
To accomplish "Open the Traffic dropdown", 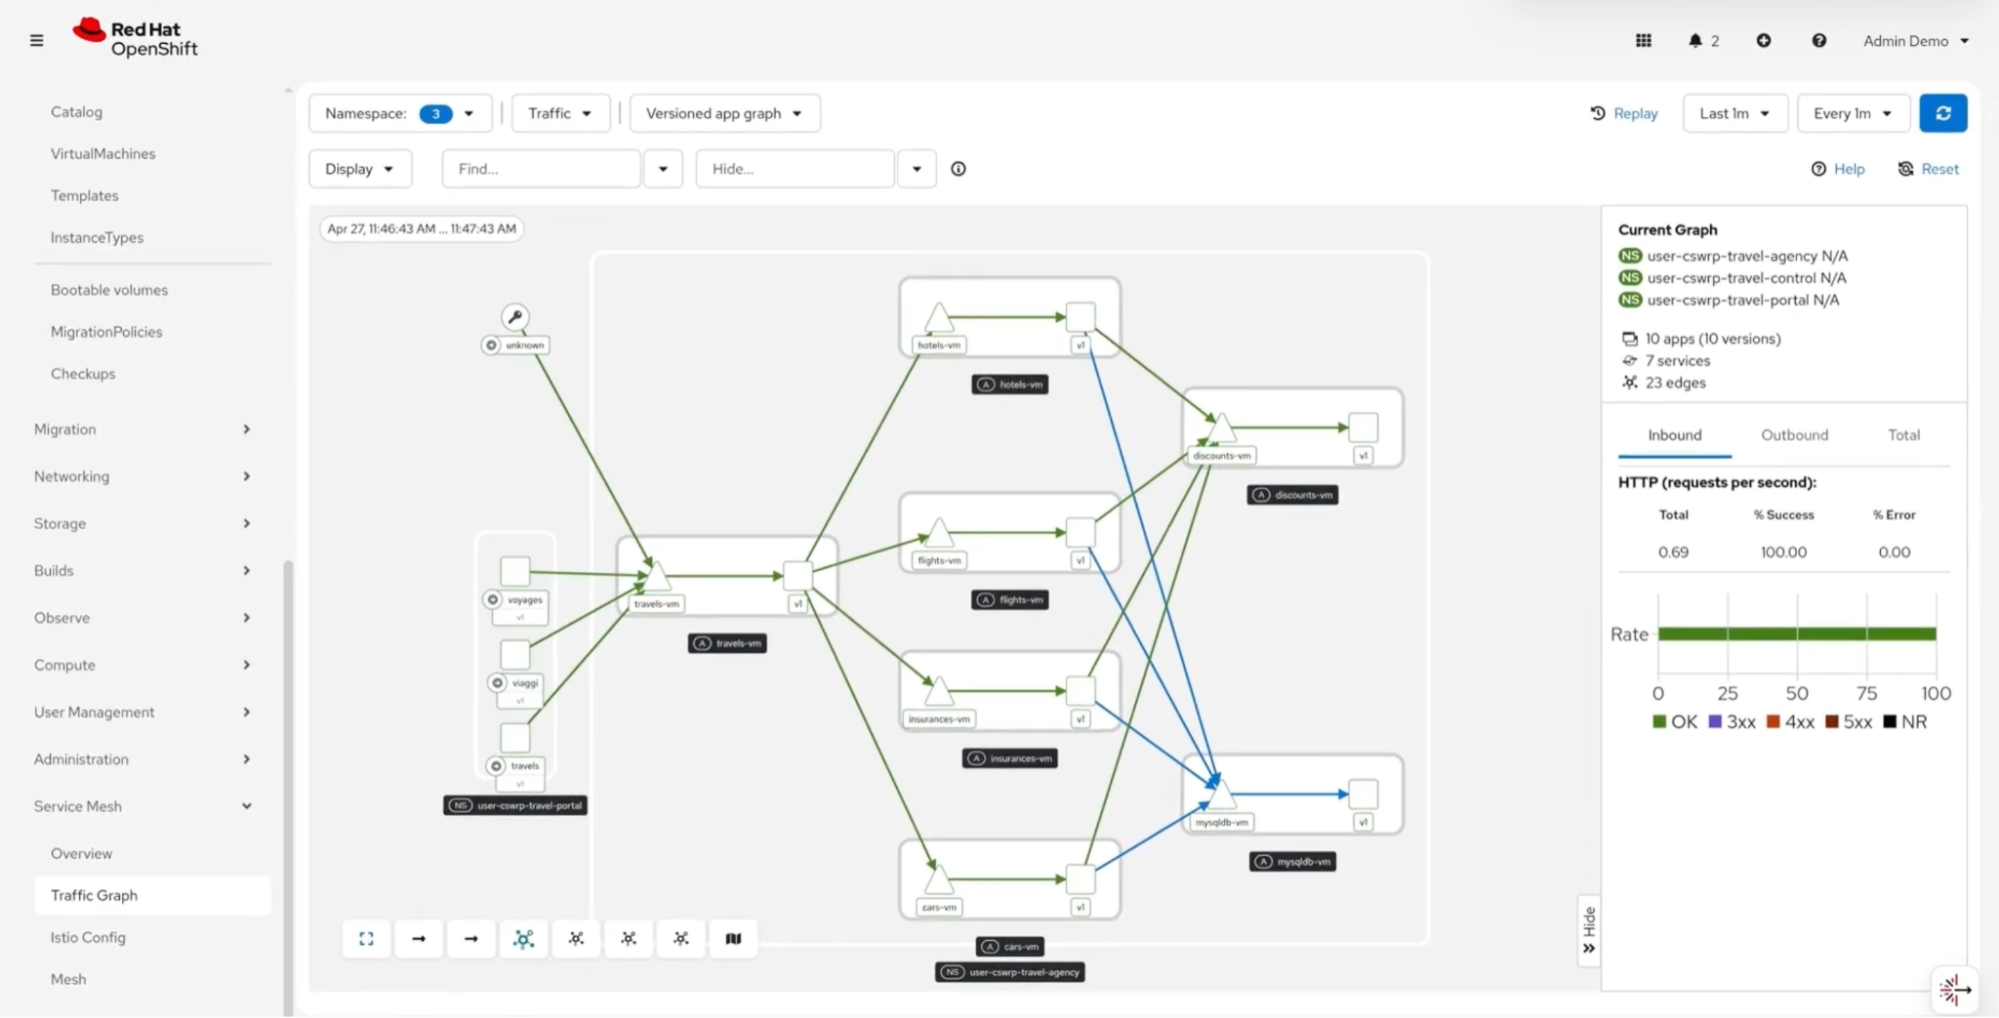I will pos(560,113).
